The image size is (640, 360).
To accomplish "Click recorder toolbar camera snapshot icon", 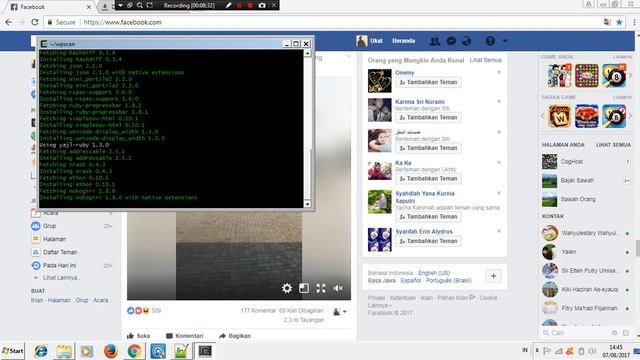I will pos(262,5).
